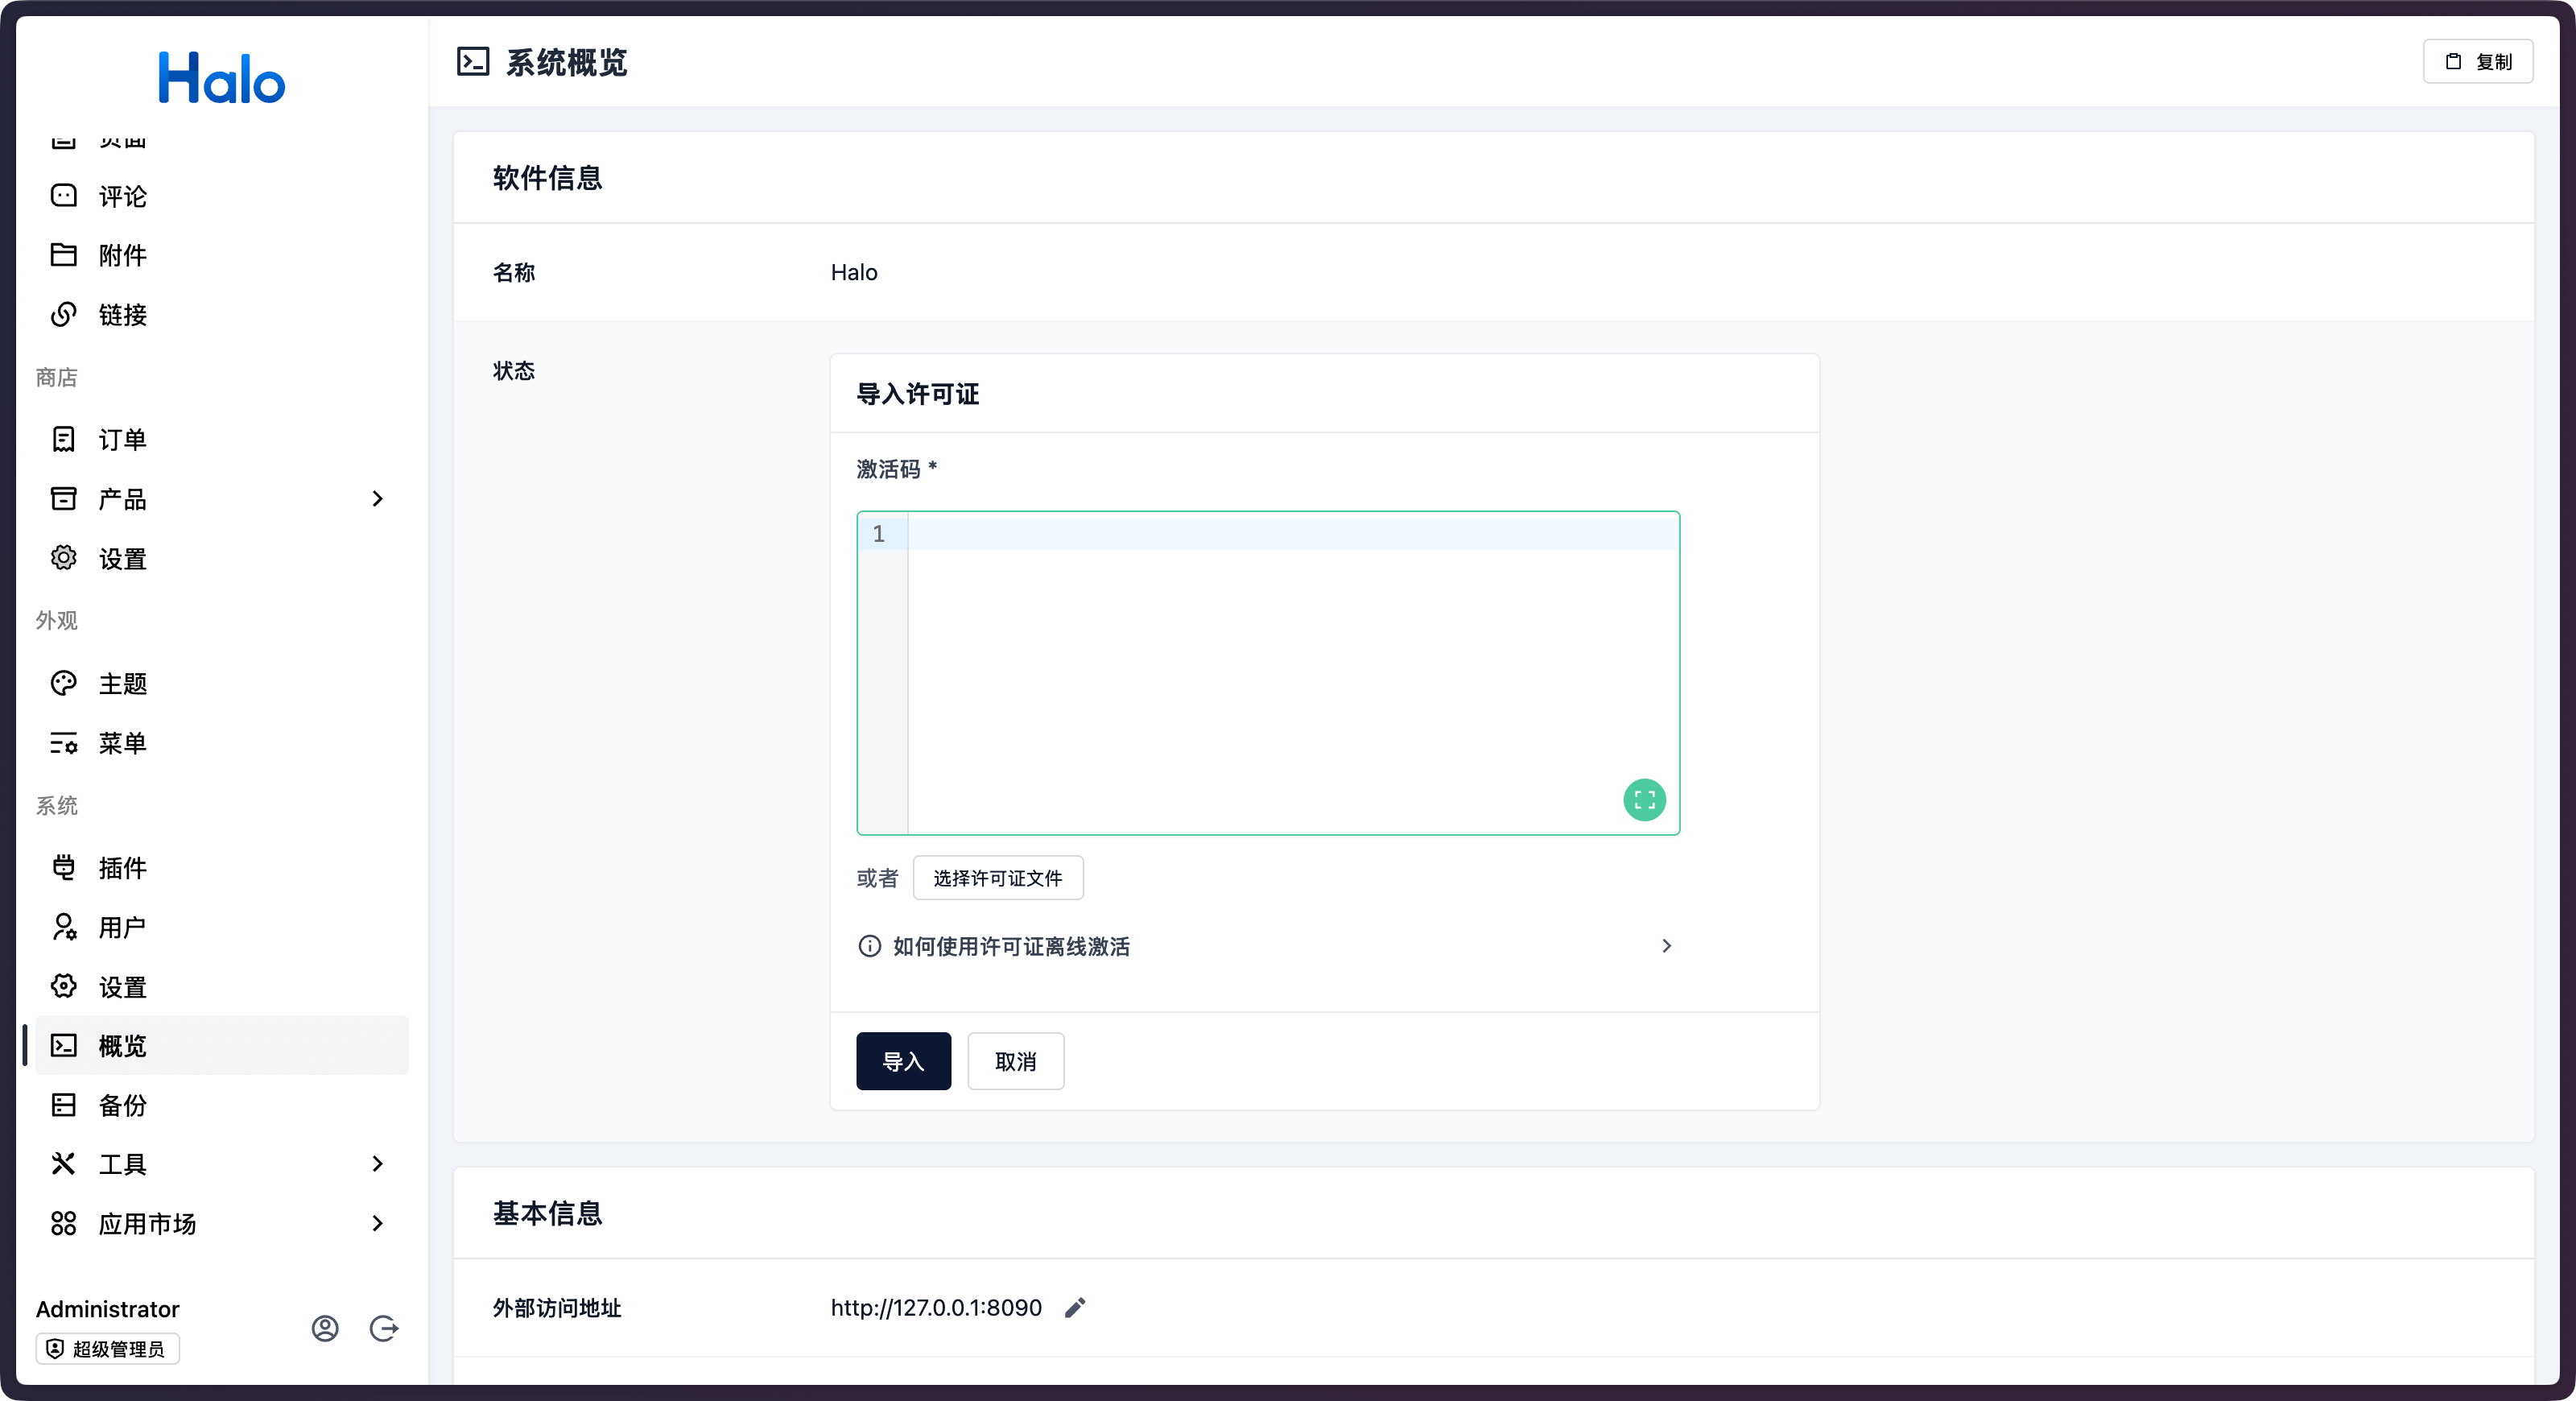Open the 如何使用许可证离线激活 help link

(x=1010, y=946)
